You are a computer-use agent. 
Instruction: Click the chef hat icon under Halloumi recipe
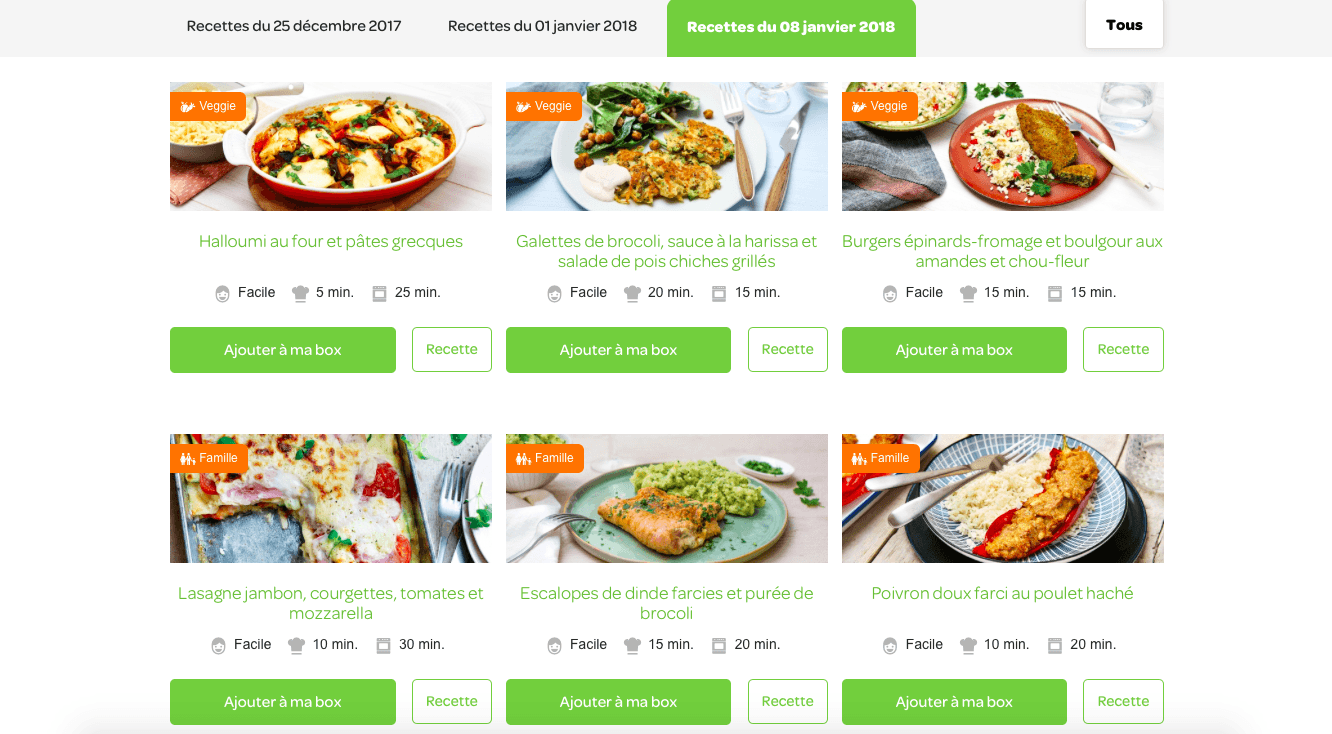point(300,293)
